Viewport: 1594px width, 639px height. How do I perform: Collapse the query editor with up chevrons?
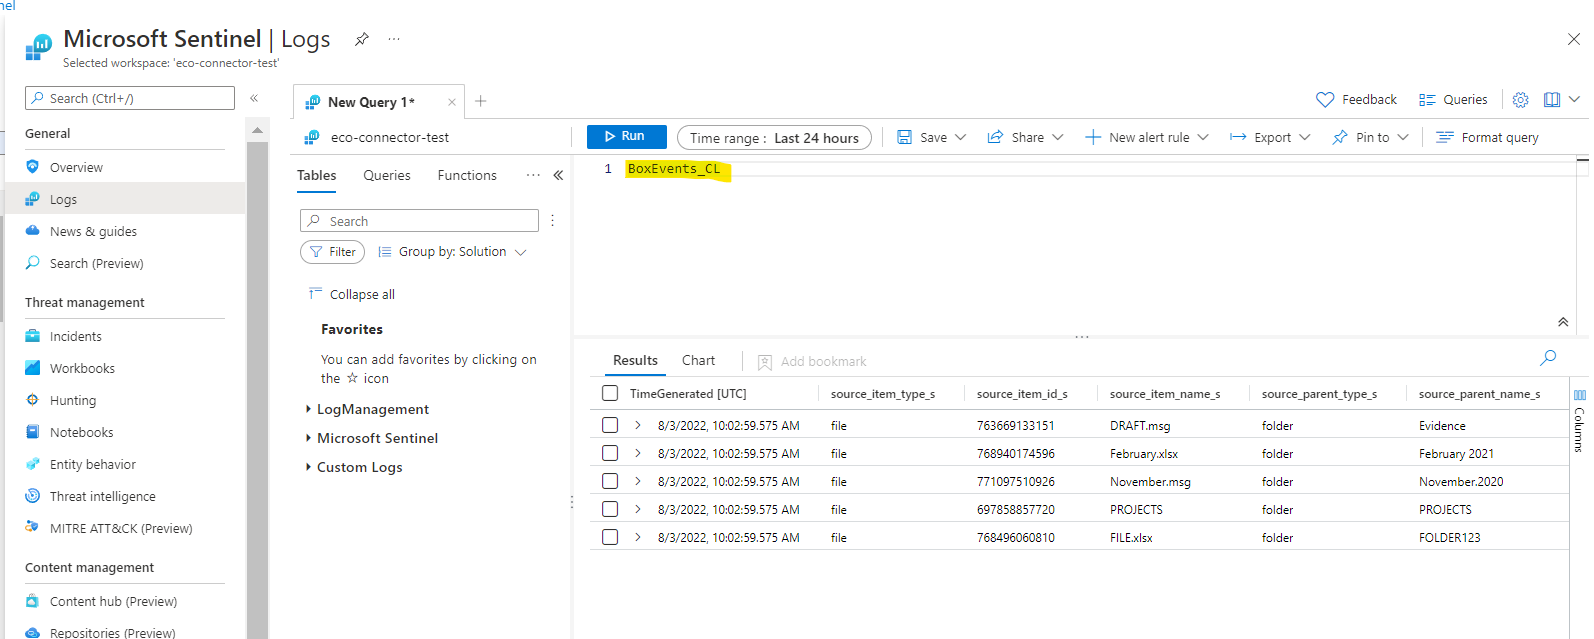(1563, 322)
